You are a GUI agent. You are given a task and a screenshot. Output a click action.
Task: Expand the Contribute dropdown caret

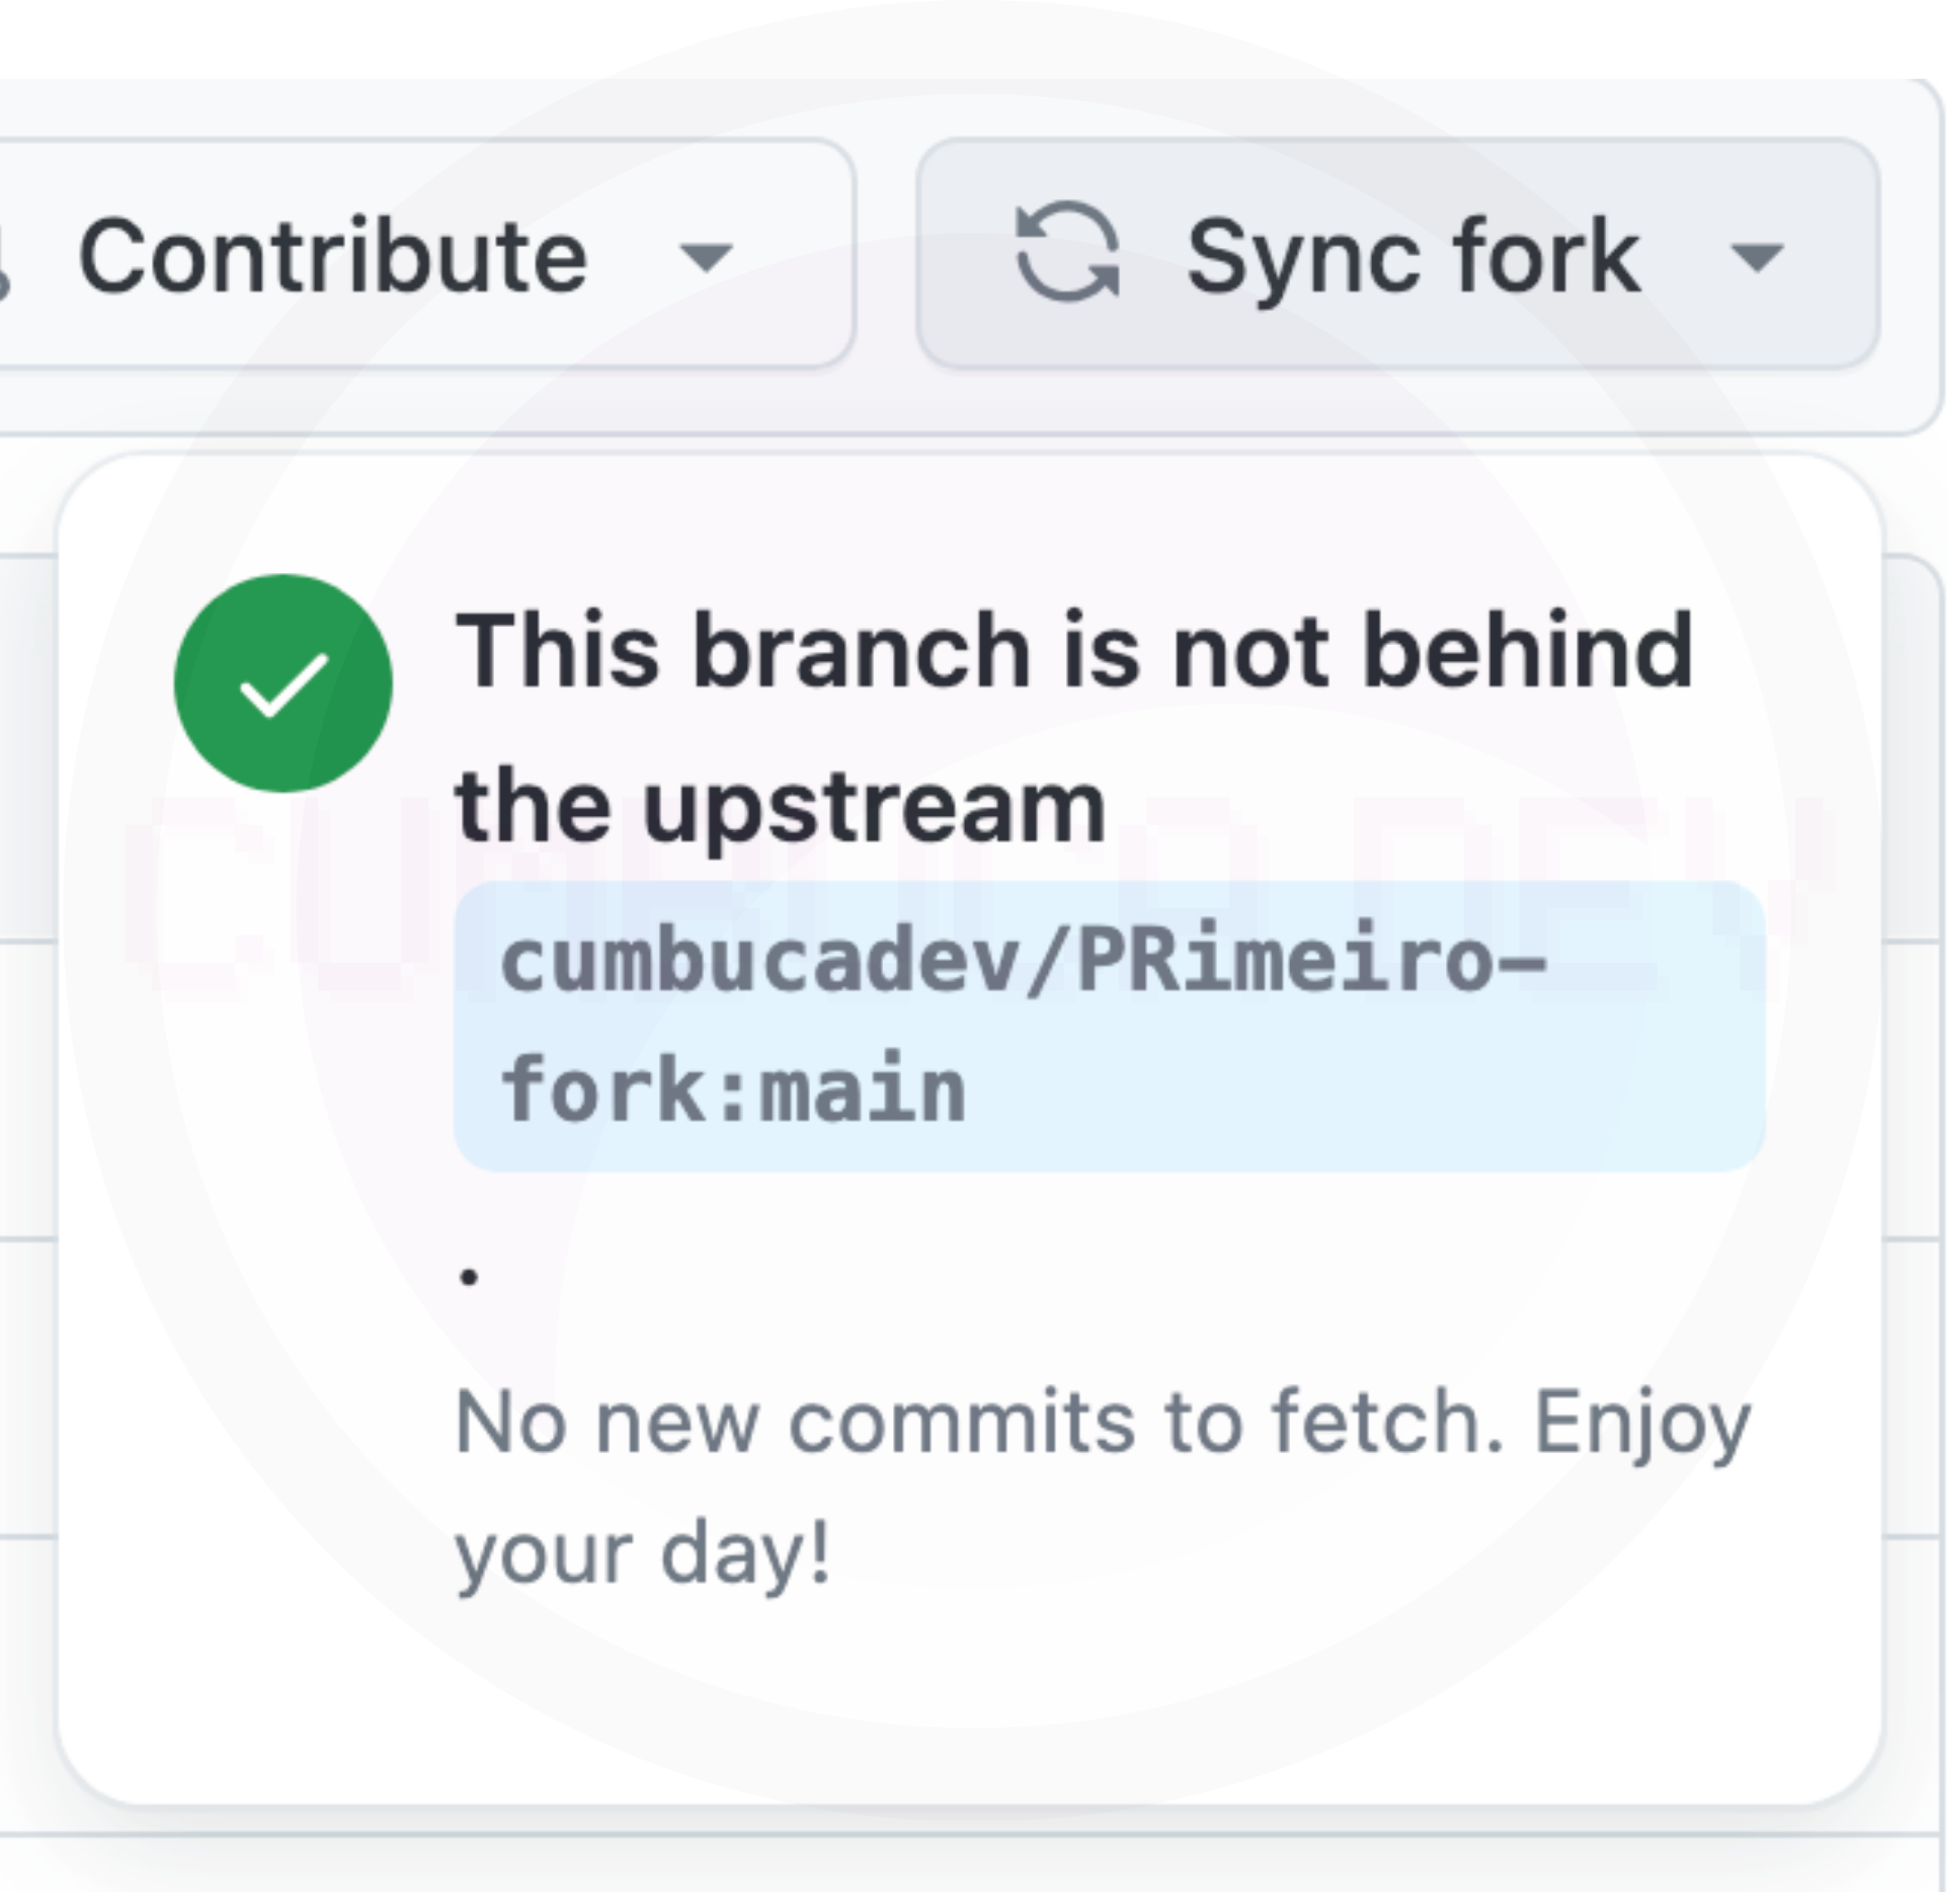[706, 257]
